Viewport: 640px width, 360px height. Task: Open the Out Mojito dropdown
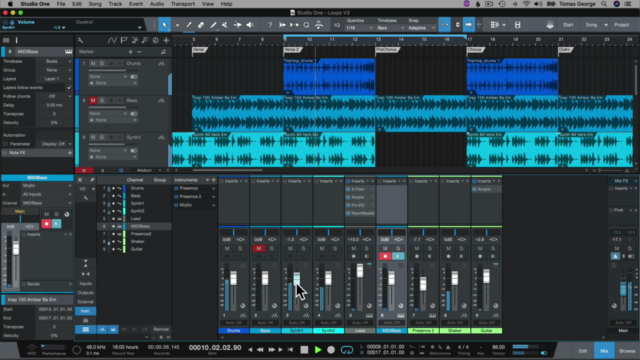pos(47,186)
